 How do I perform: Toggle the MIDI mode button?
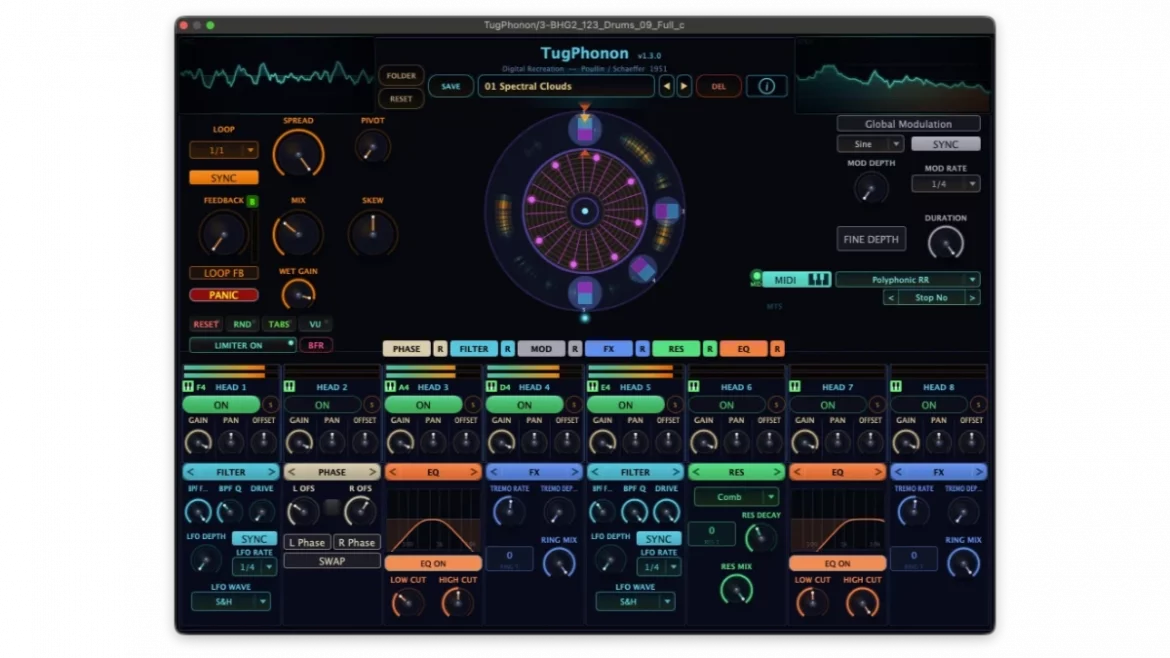pyautogui.click(x=796, y=279)
